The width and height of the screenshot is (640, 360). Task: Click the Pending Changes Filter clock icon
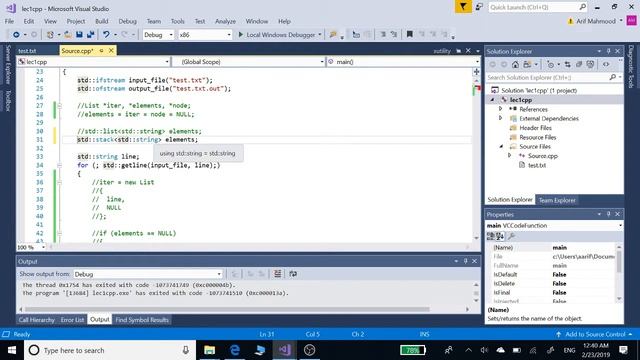[x=551, y=64]
